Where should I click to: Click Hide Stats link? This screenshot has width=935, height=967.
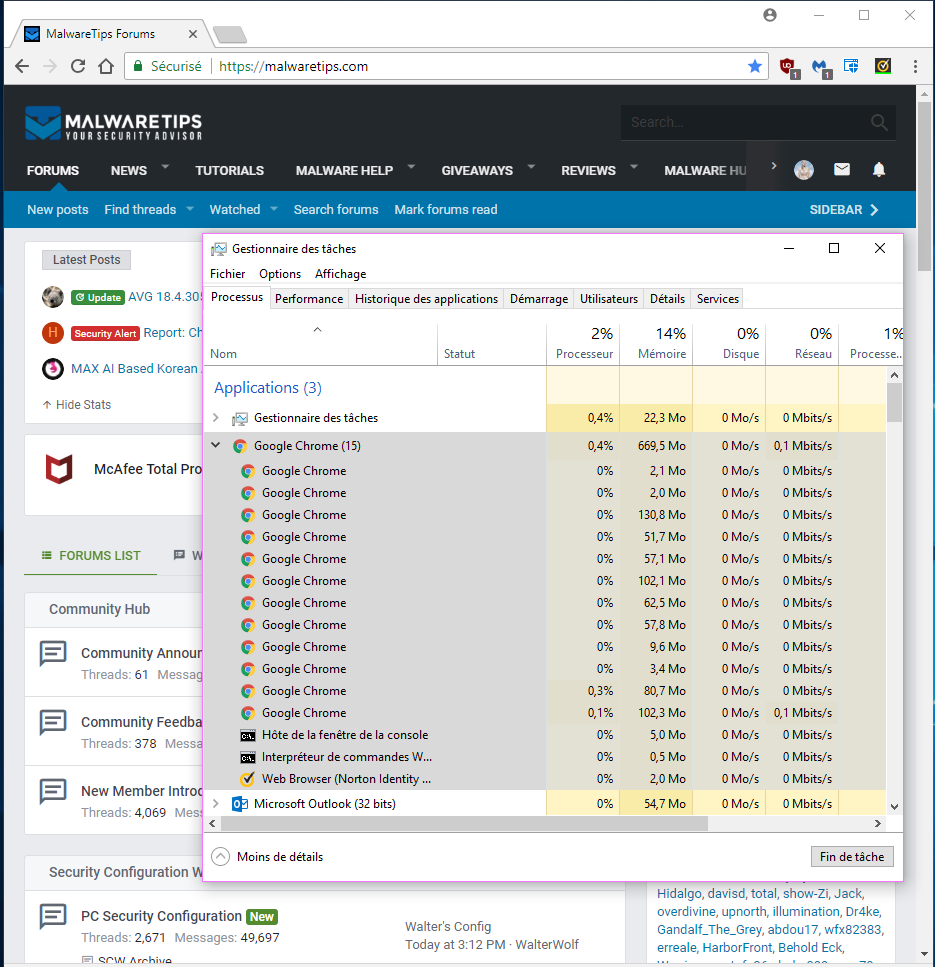pos(77,405)
